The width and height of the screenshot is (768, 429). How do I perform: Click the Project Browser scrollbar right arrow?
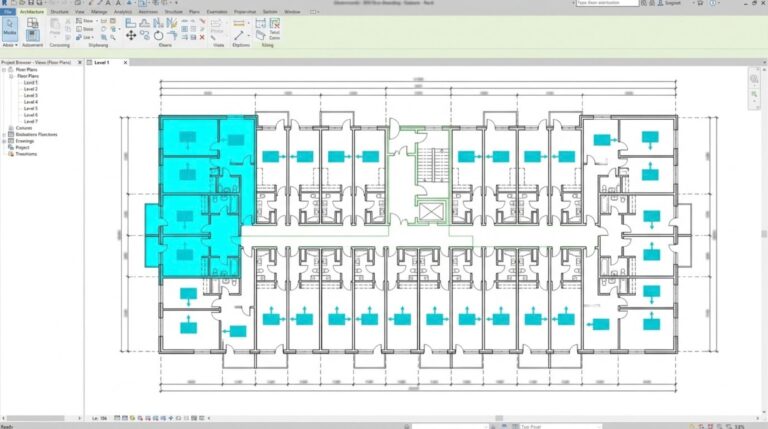80,418
